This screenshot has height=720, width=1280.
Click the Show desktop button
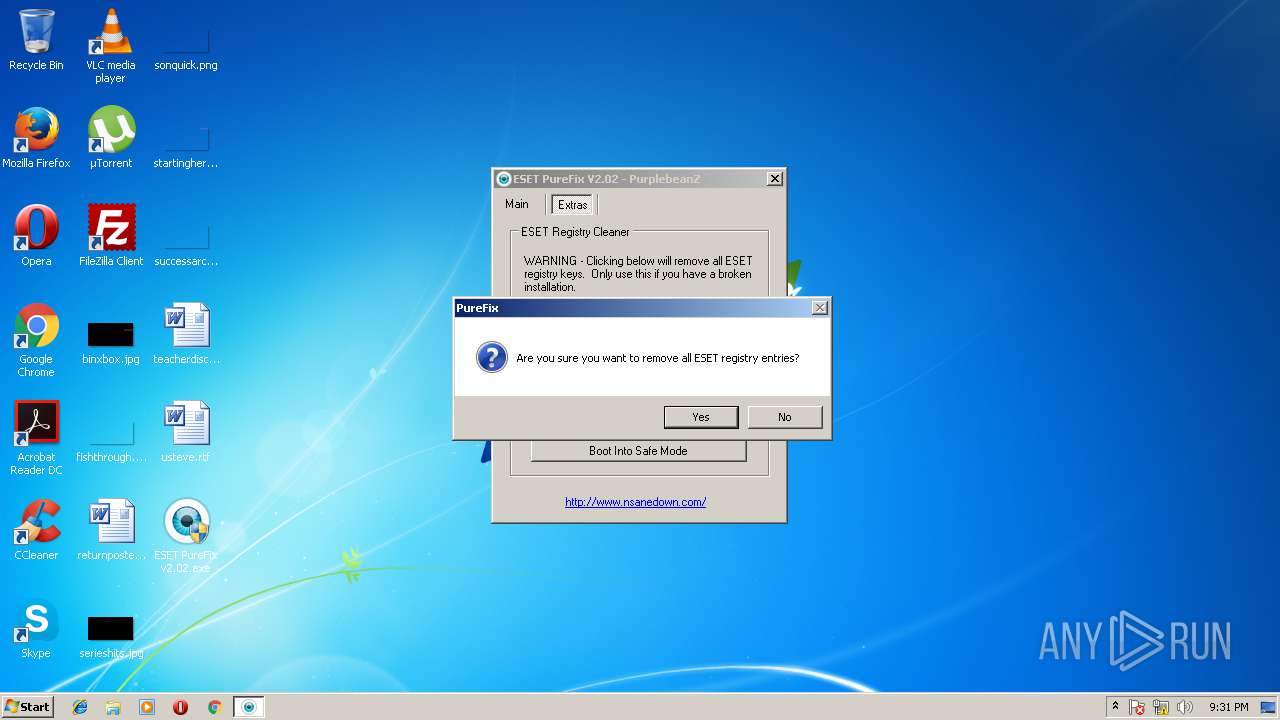tap(1269, 707)
